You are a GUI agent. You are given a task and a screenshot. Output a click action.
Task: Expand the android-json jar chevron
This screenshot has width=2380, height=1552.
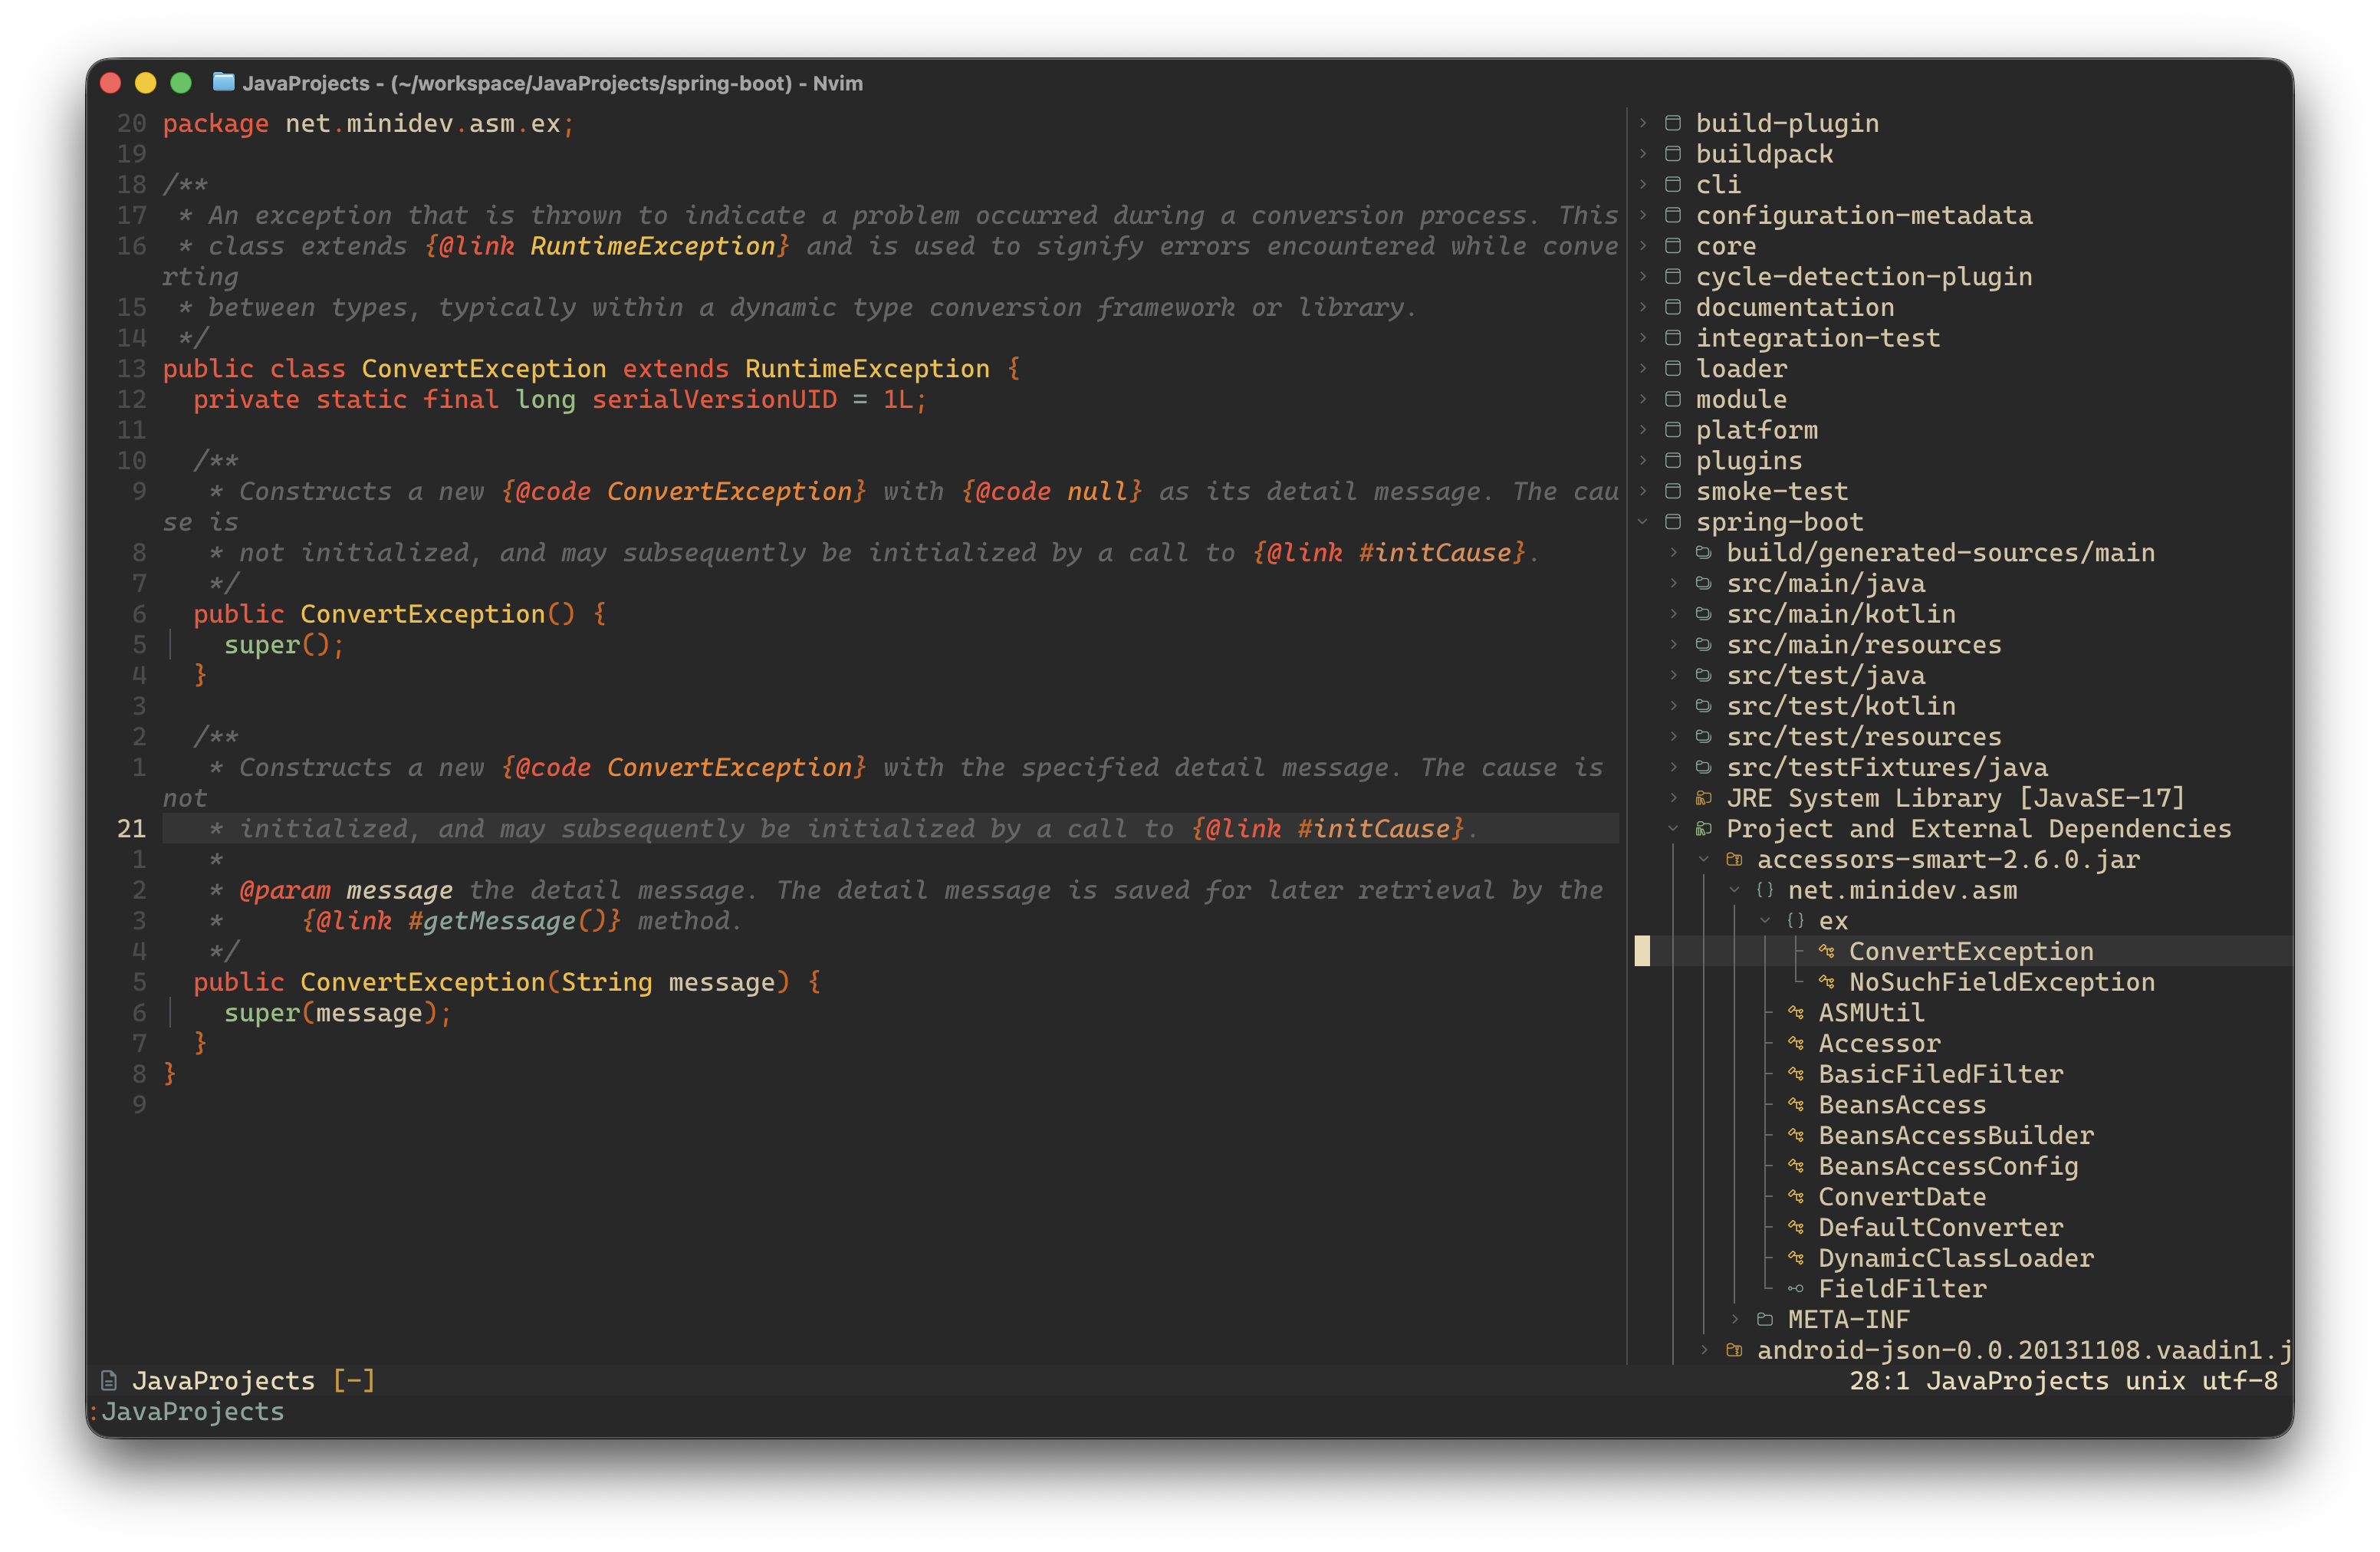coord(1704,1350)
